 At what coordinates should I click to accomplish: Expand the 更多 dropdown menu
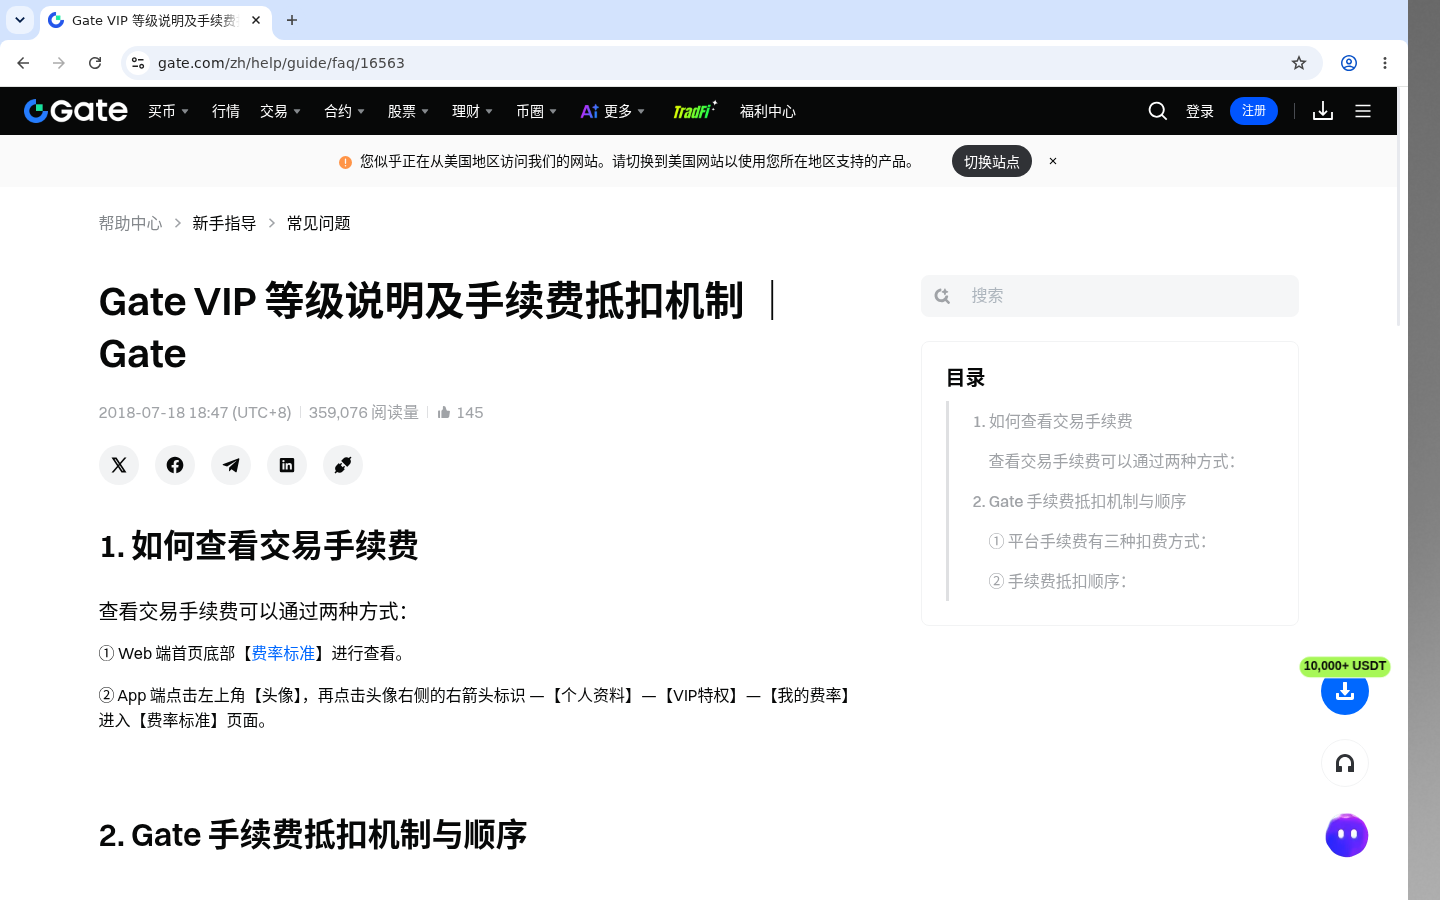(613, 111)
